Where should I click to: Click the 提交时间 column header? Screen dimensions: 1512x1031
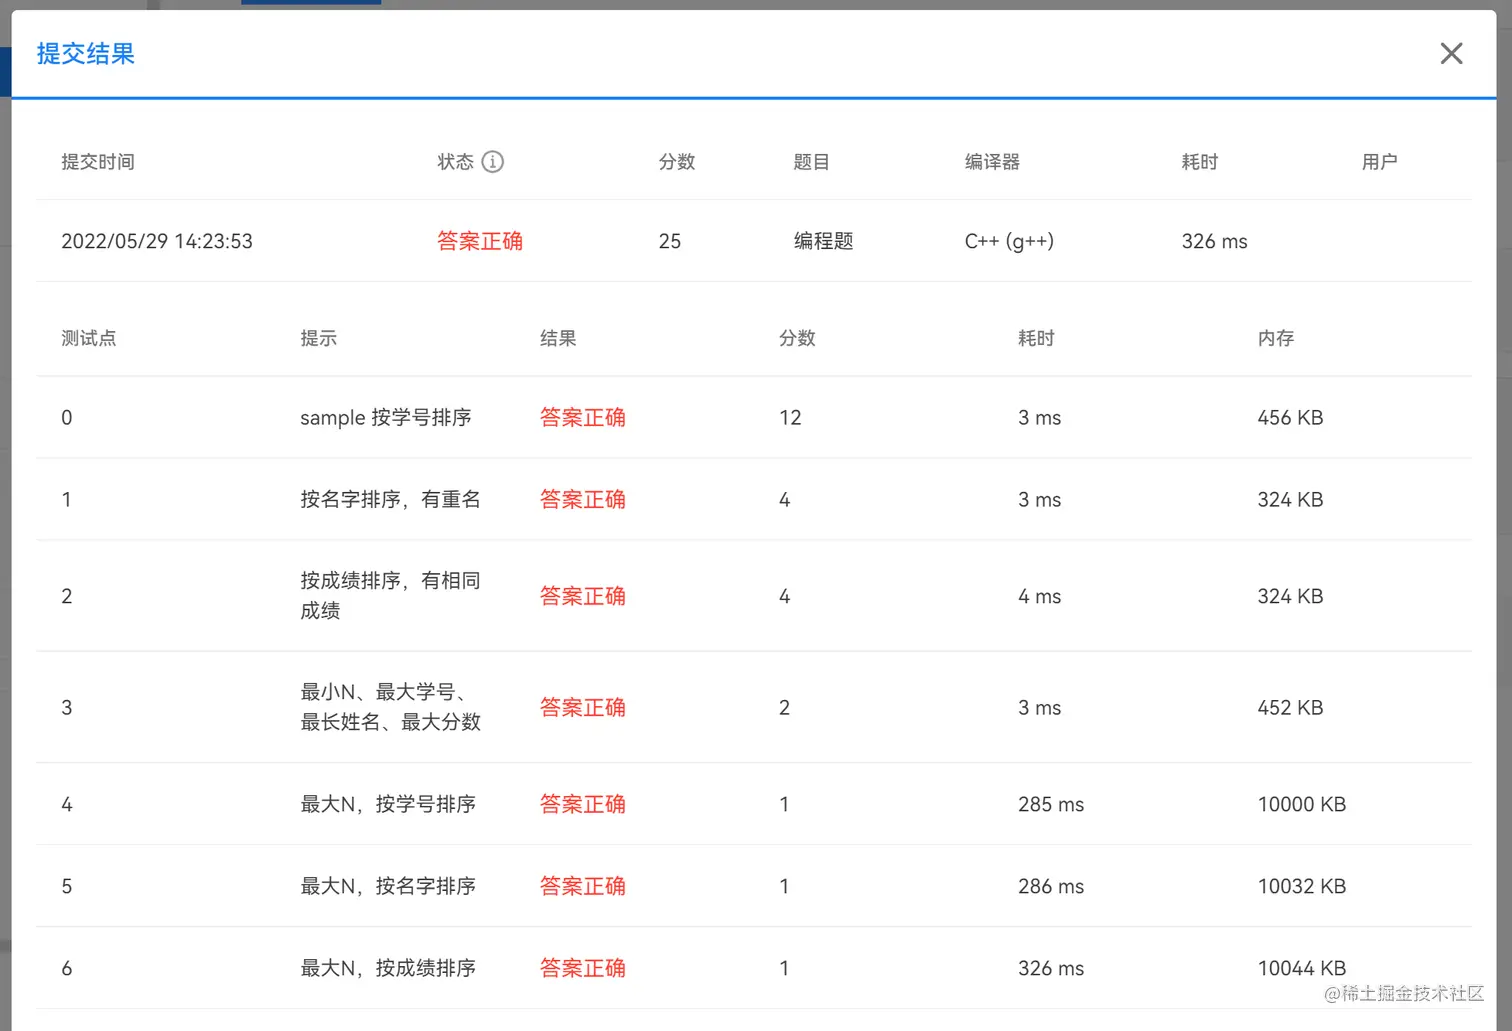pyautogui.click(x=98, y=162)
